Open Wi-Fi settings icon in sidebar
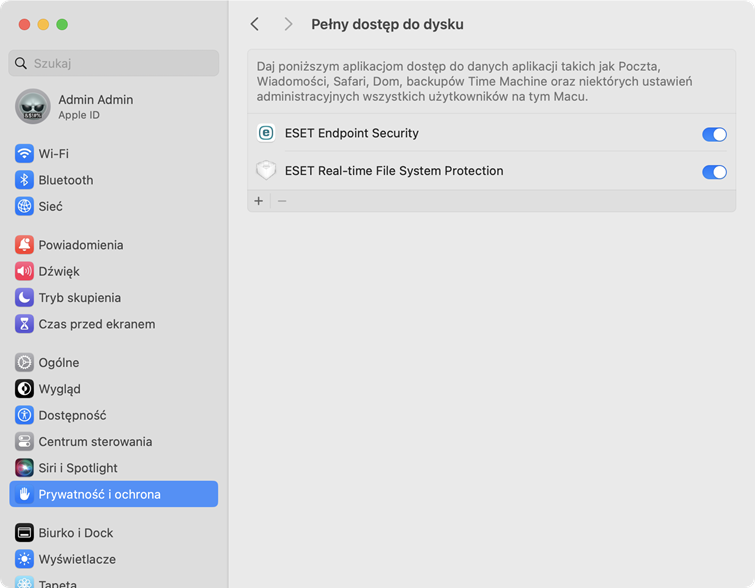The height and width of the screenshot is (588, 755). point(24,154)
